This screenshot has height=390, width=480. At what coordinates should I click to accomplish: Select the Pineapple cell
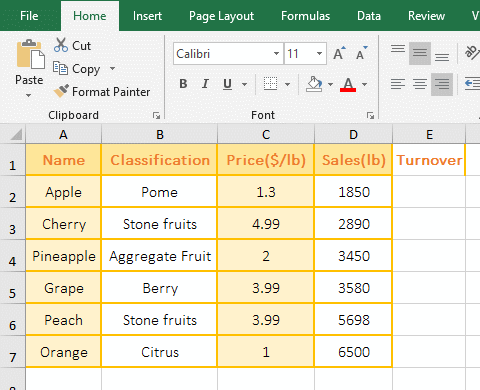click(x=63, y=256)
